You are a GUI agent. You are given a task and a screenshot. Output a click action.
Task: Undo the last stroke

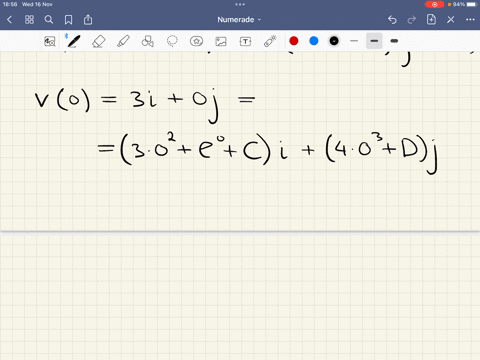point(392,20)
